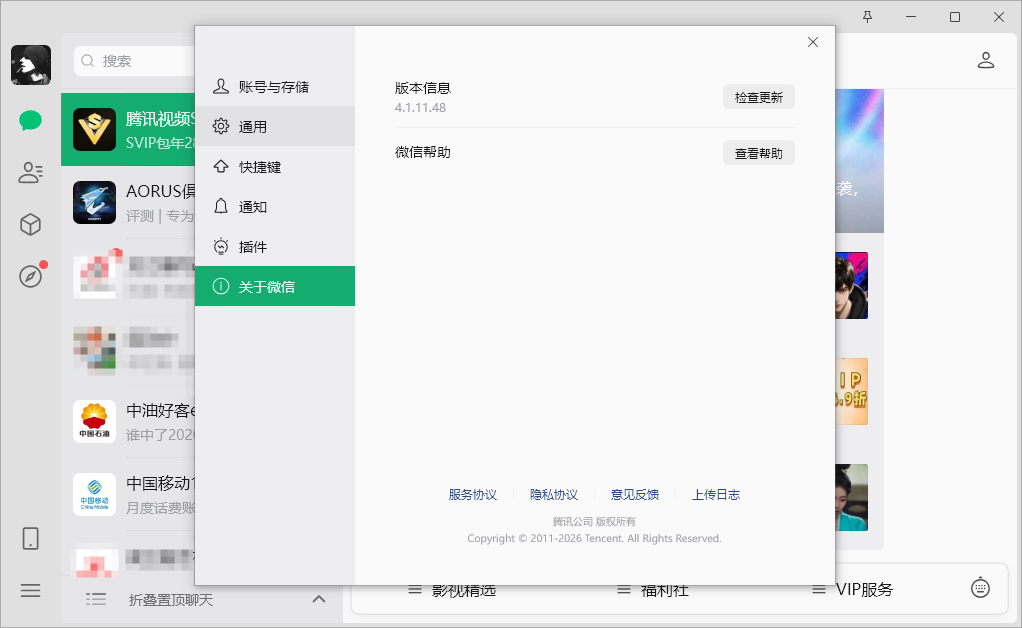
Task: Open the 中国移动 chat entry
Action: (128, 494)
